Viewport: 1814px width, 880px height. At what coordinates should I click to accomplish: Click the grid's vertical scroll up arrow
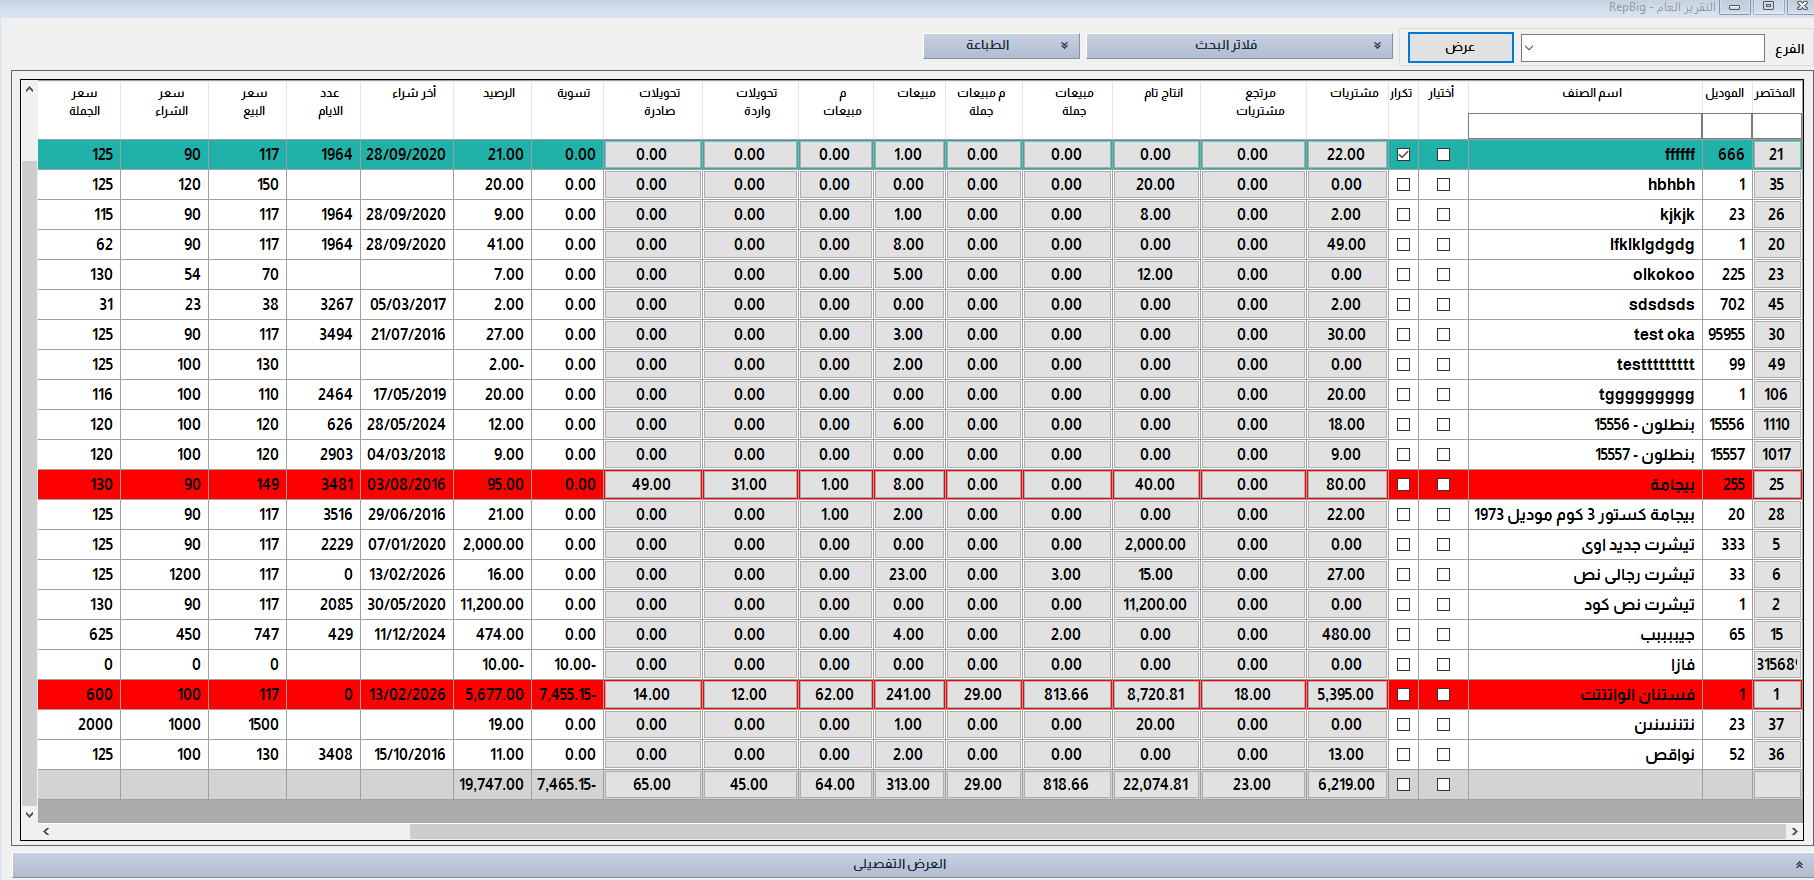[29, 90]
